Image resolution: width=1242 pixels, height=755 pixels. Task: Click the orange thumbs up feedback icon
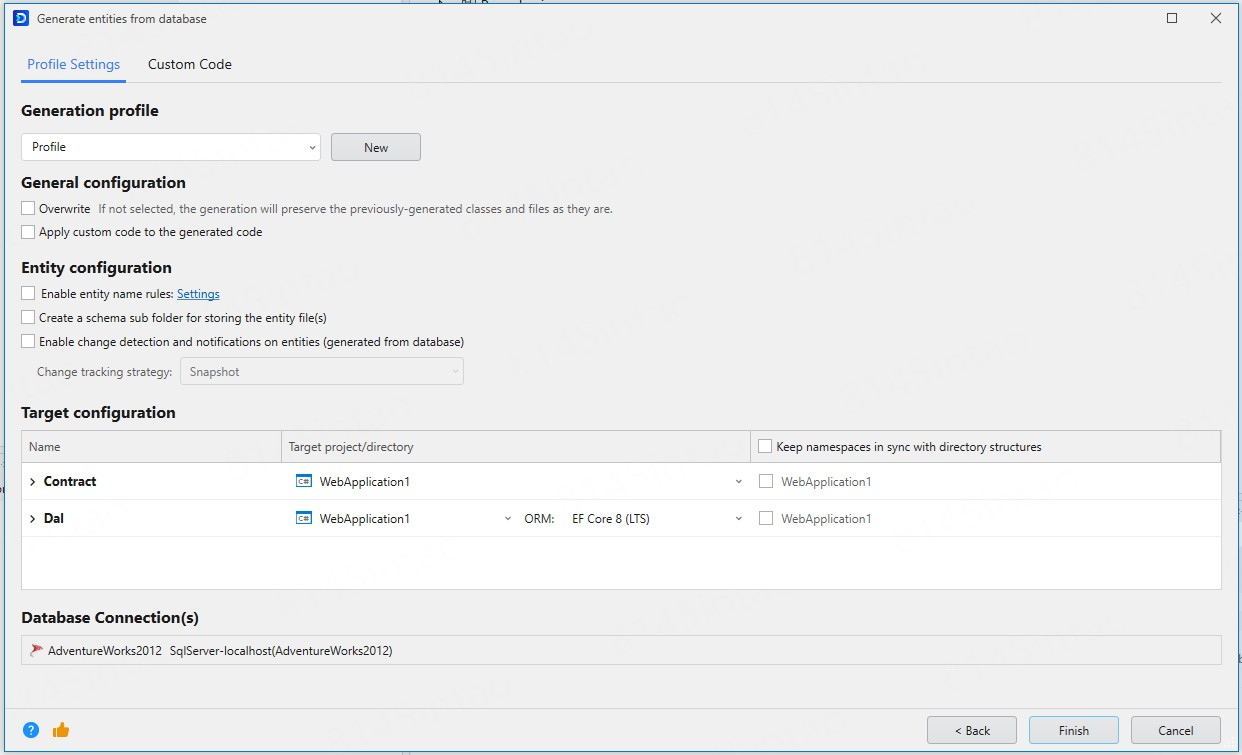pyautogui.click(x=61, y=730)
